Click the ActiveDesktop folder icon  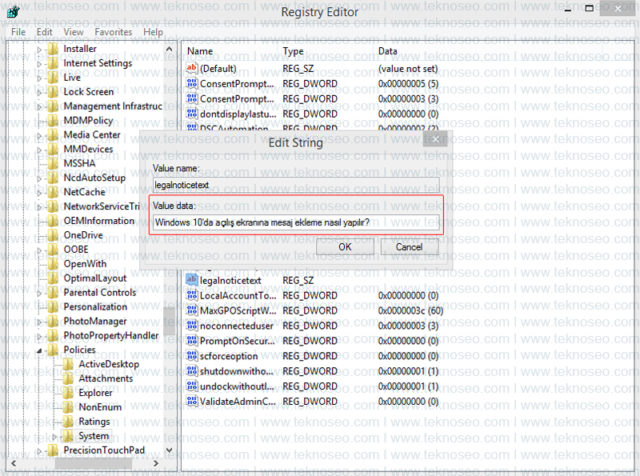click(x=68, y=364)
